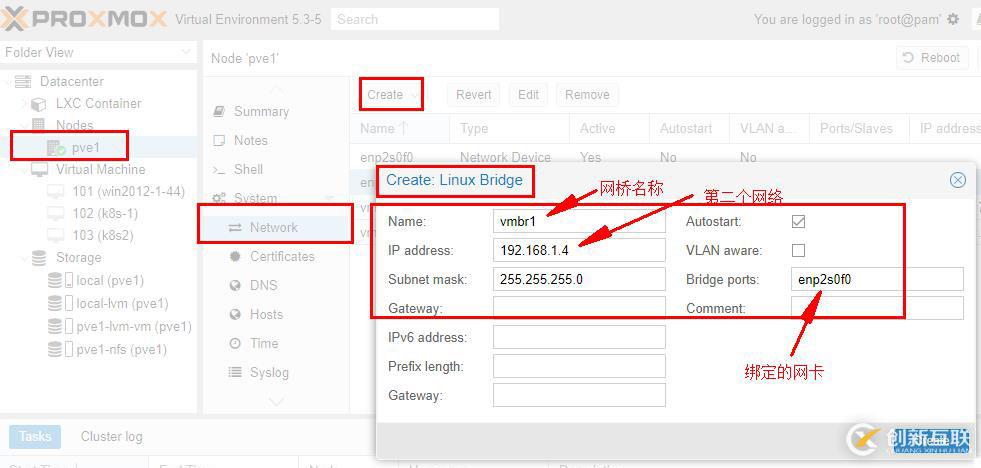Click the Hosts globe icon
981x468 pixels.
point(235,314)
